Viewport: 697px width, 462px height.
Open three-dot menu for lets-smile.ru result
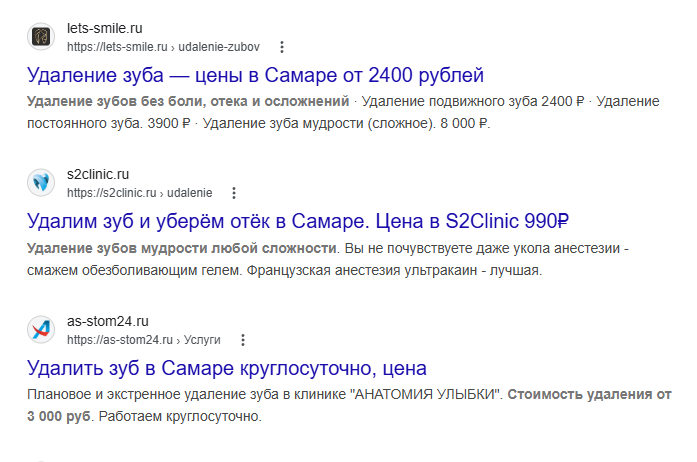click(282, 47)
